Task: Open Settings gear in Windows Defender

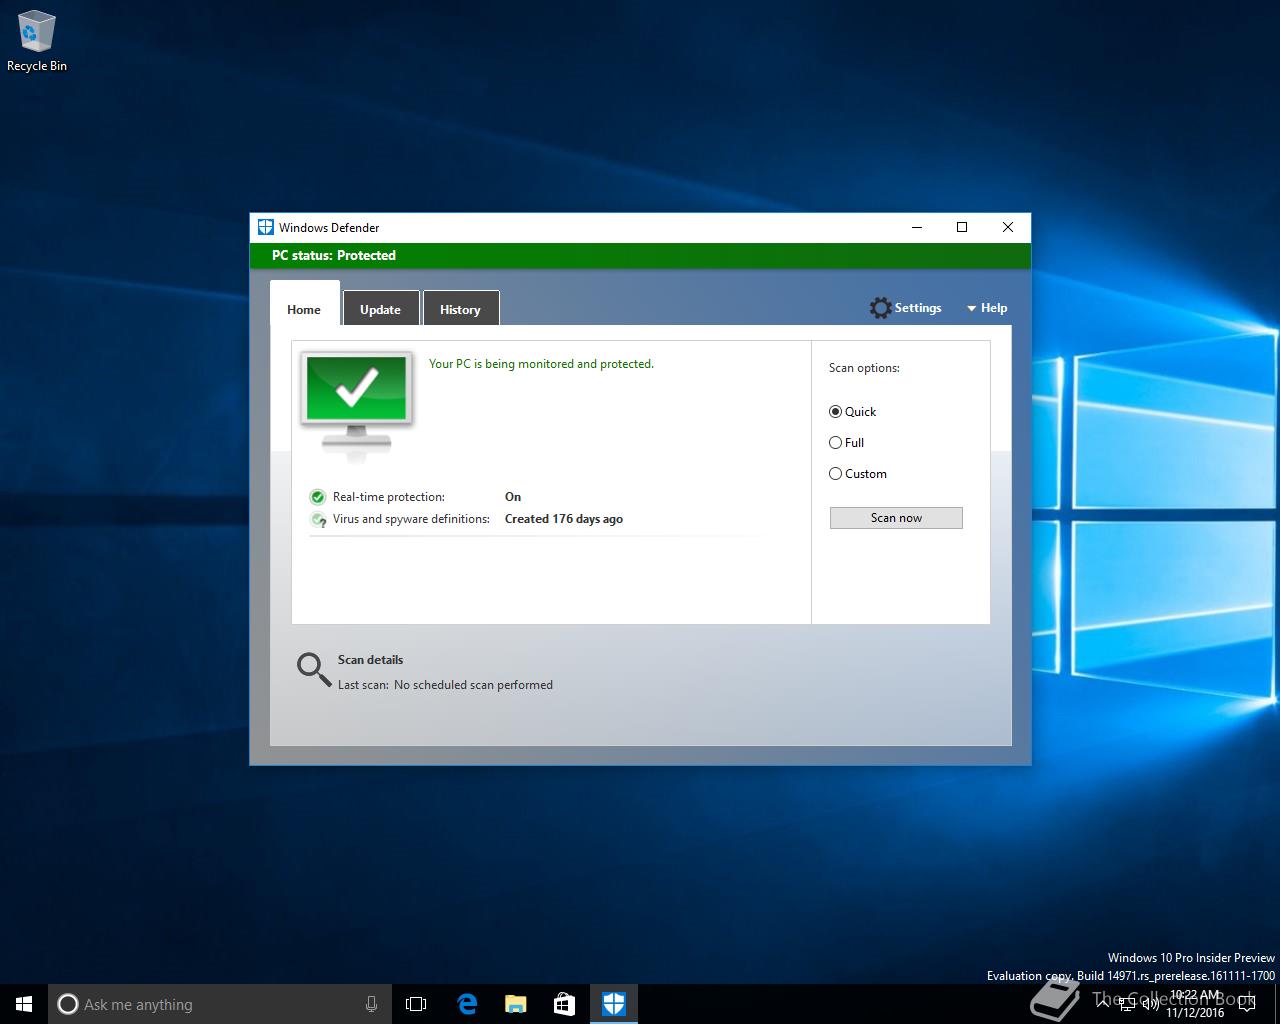Action: tap(906, 308)
